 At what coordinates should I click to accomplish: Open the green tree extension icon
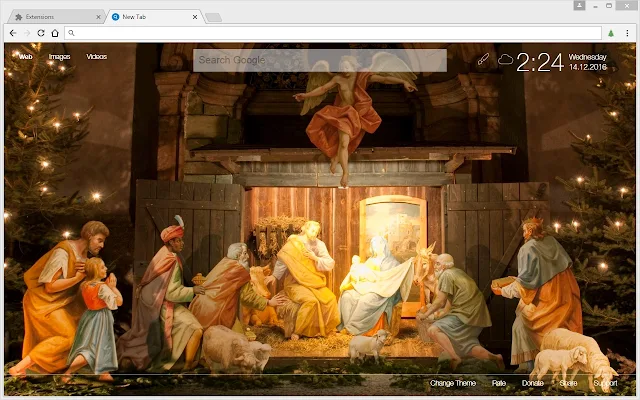(611, 33)
